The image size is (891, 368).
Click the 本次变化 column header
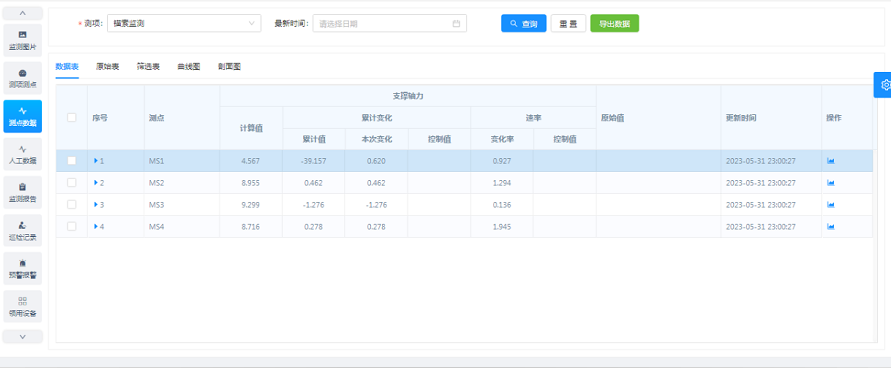pos(377,139)
